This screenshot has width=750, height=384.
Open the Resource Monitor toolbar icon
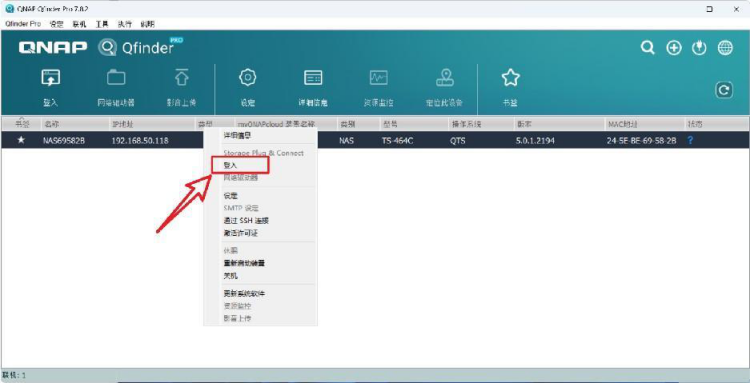(379, 77)
